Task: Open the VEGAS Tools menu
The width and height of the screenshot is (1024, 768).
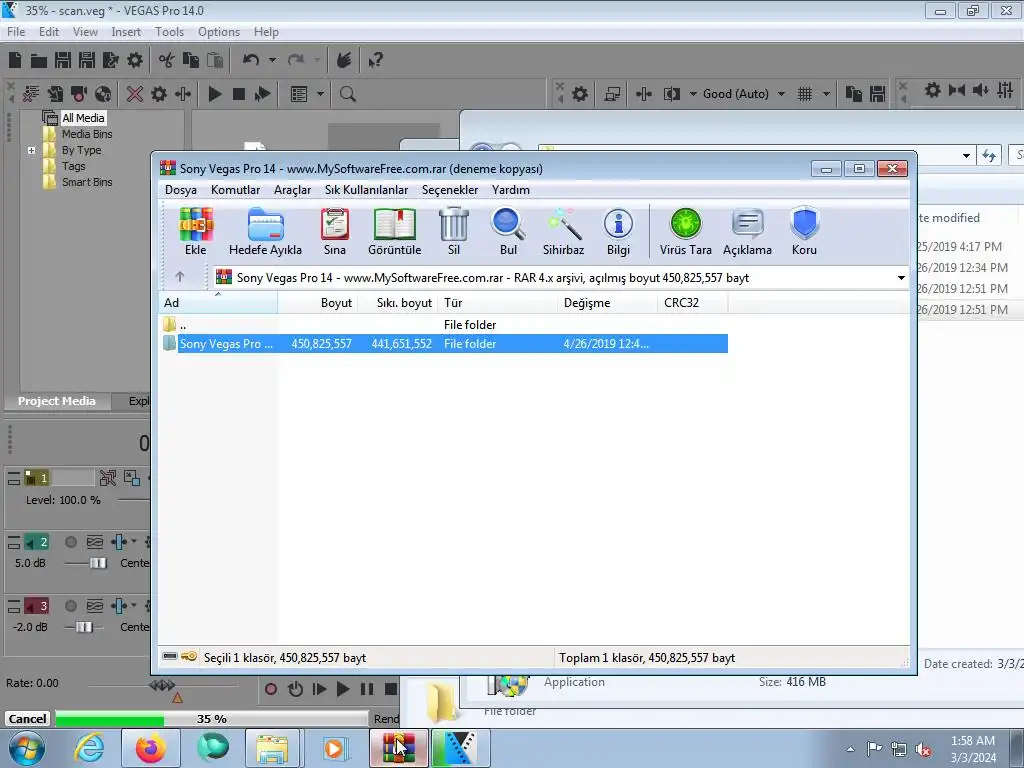Action: [169, 32]
